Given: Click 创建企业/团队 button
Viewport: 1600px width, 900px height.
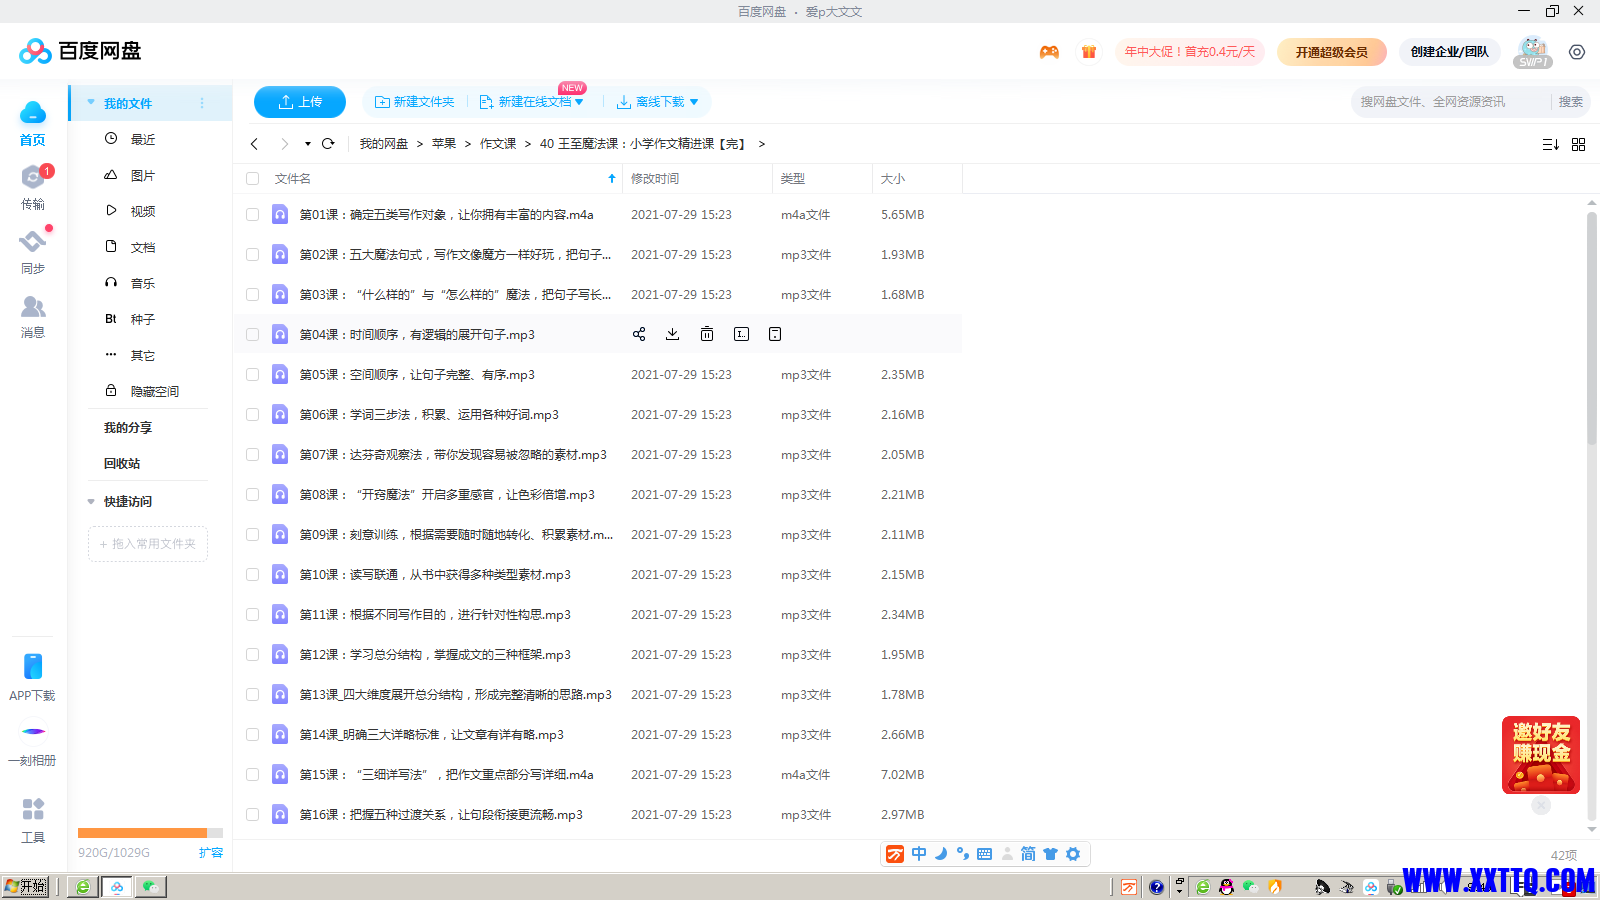Looking at the screenshot, I should click(1449, 52).
